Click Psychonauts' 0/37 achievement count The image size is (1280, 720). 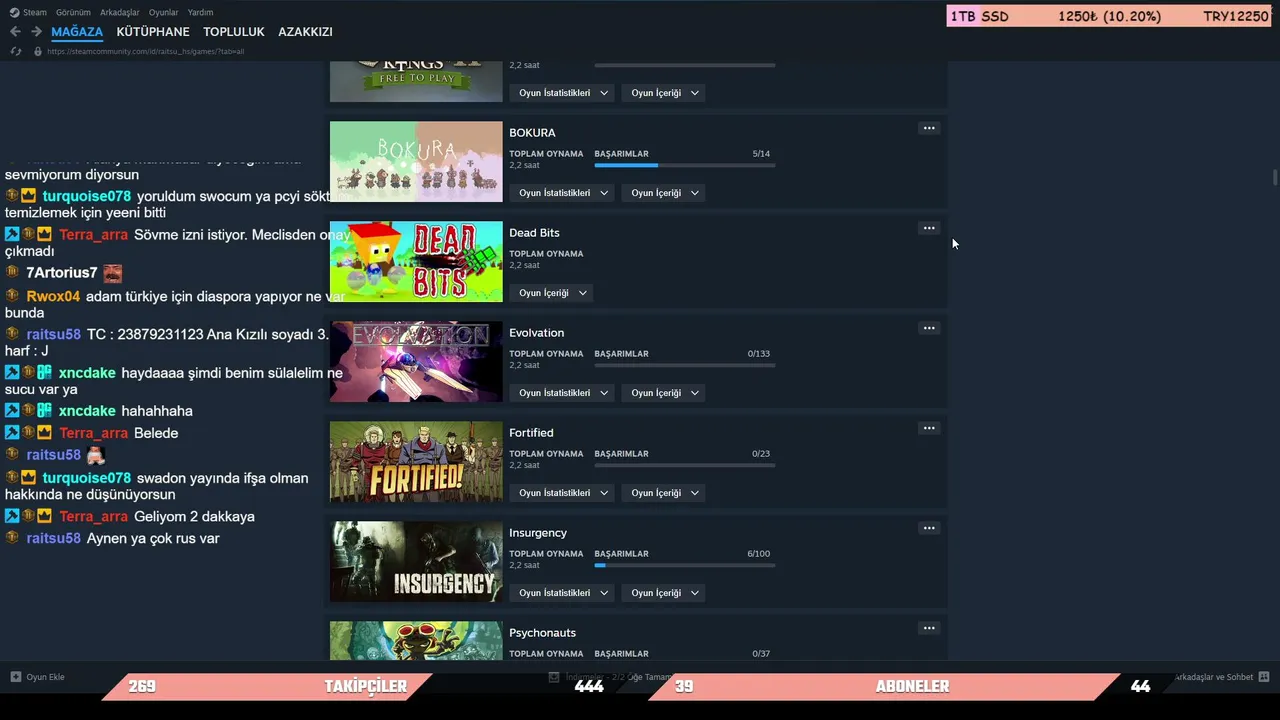[x=761, y=654]
